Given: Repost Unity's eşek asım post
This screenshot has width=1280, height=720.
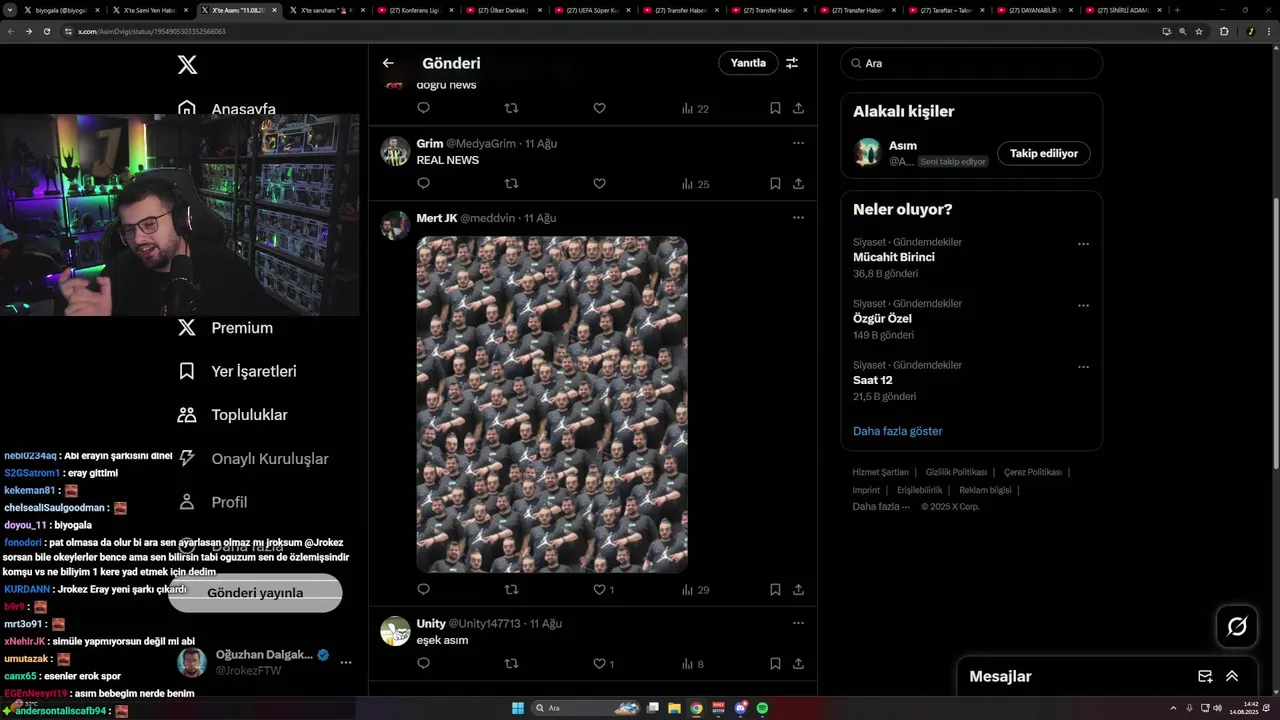Looking at the screenshot, I should 511,664.
